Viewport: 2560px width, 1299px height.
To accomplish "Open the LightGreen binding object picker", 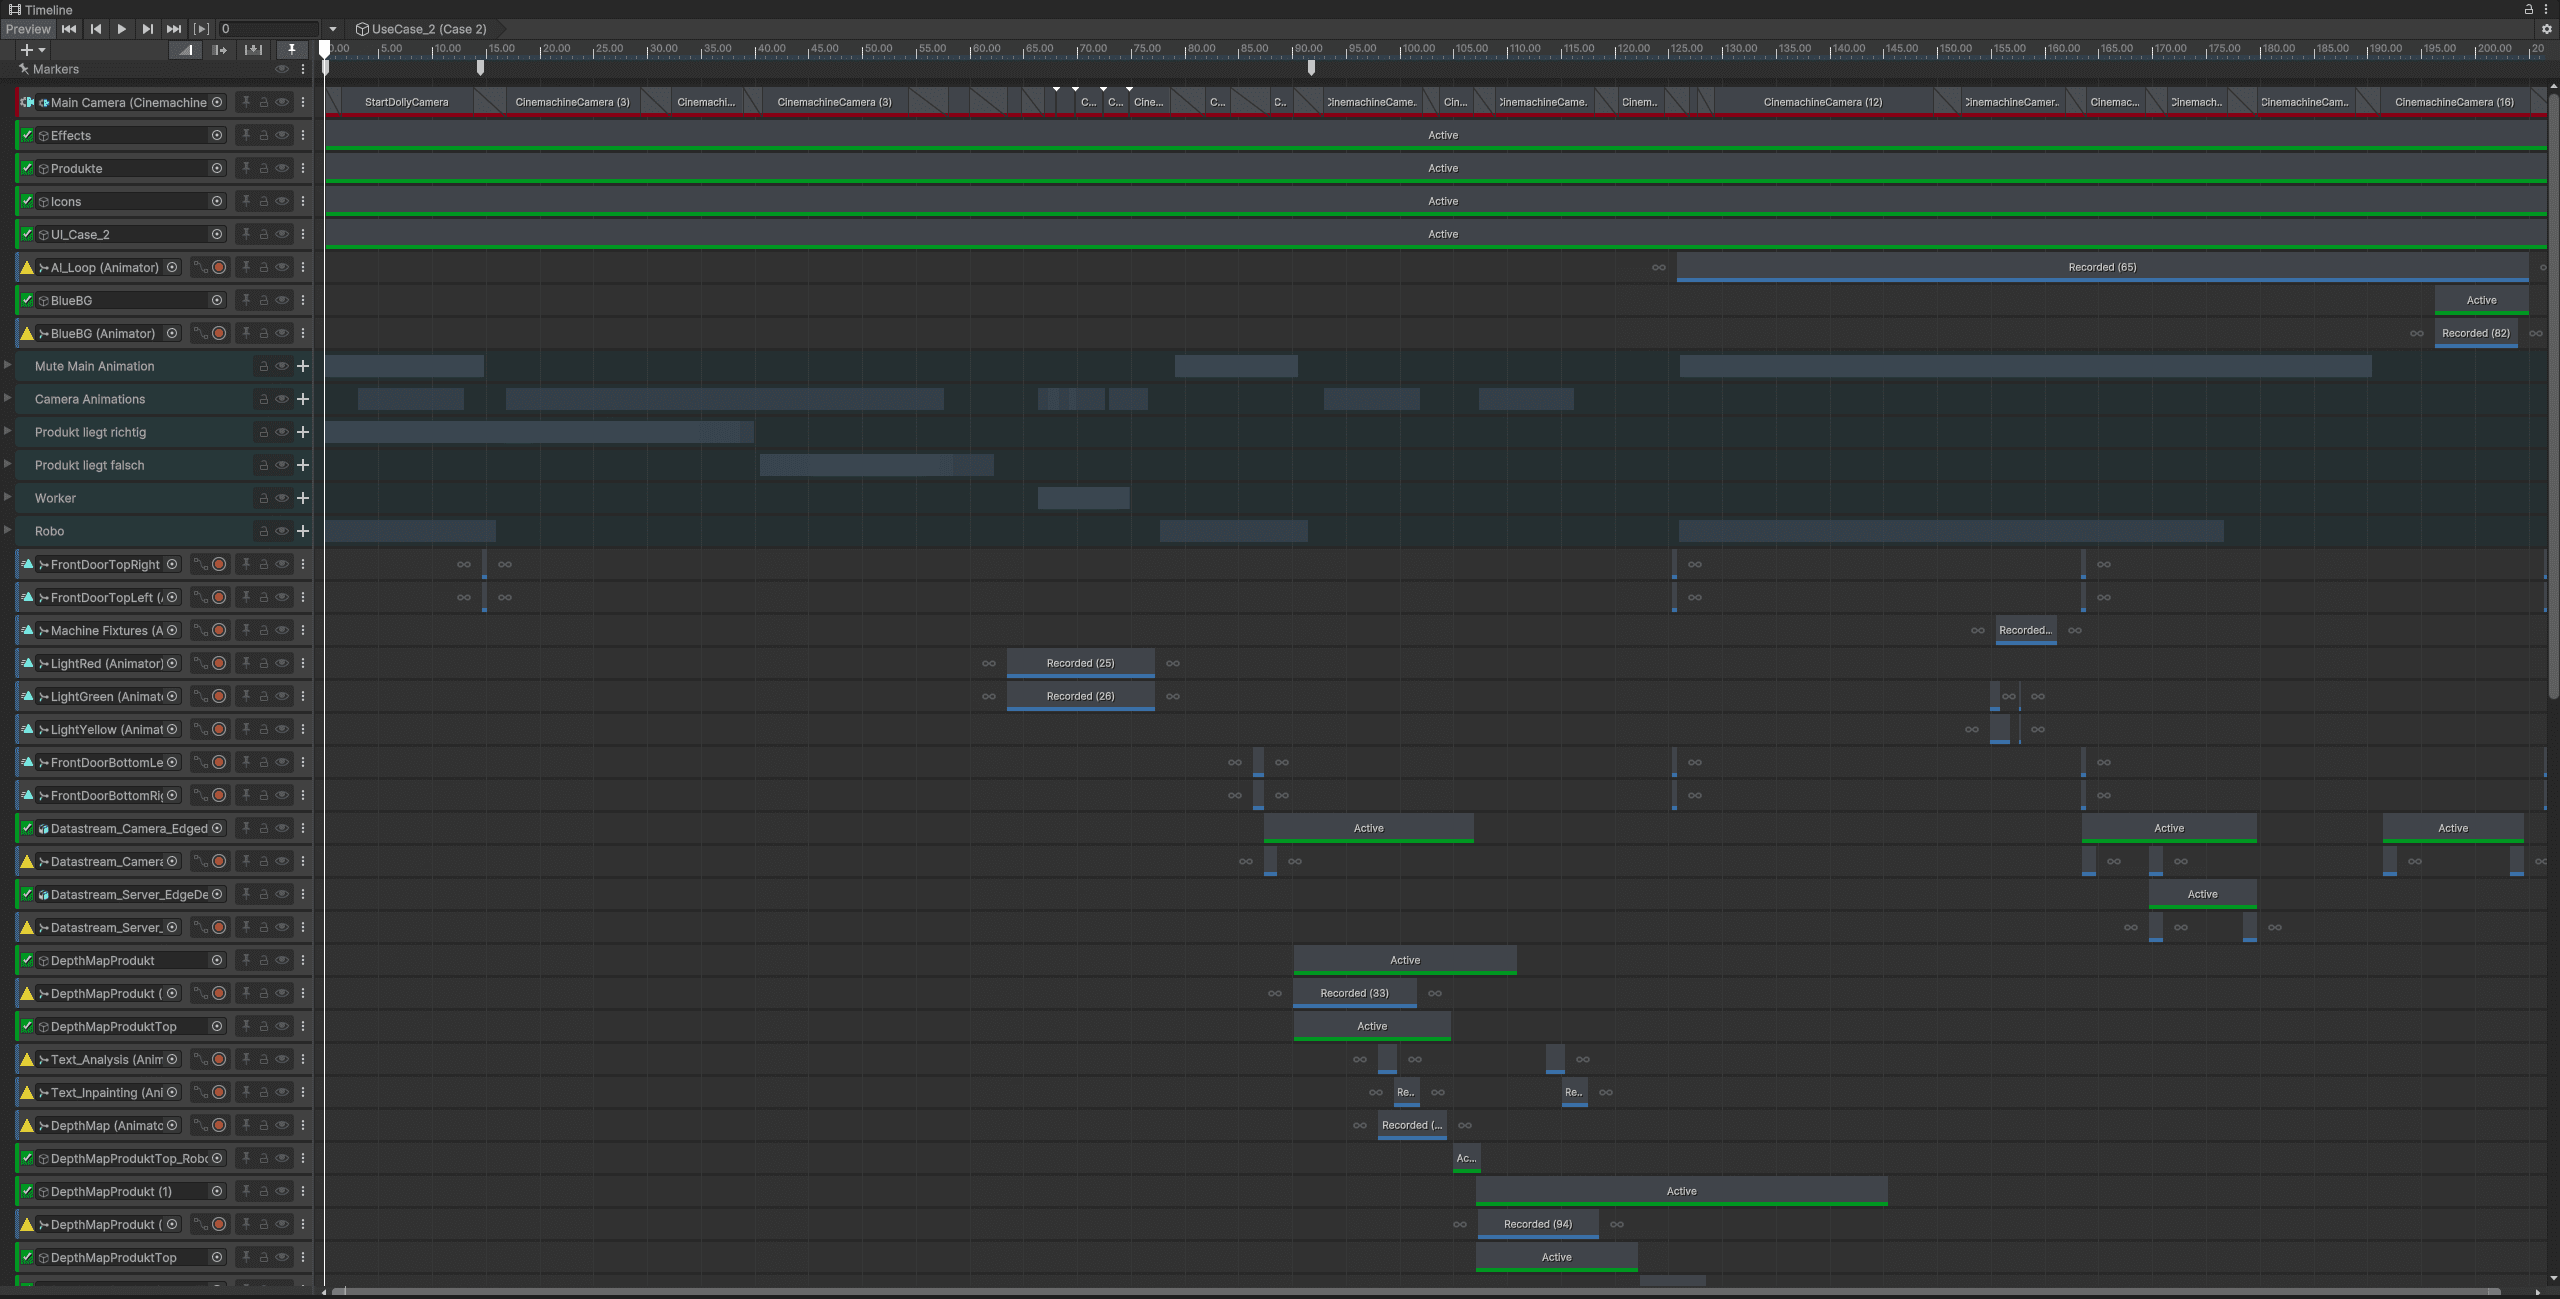I will click(x=172, y=696).
